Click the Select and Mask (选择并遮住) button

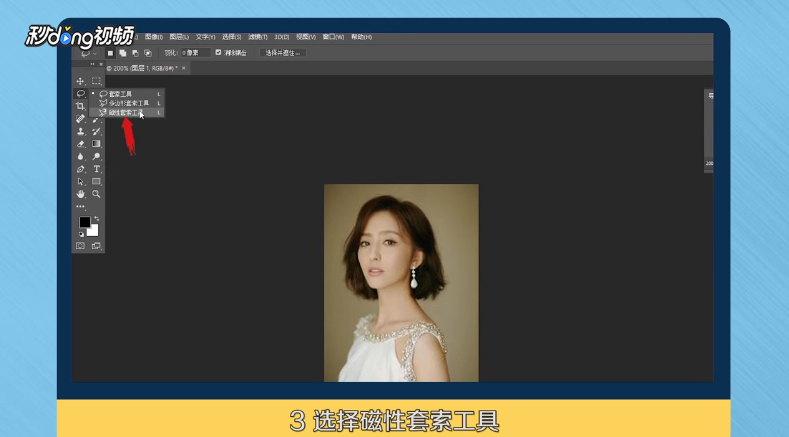tap(283, 53)
